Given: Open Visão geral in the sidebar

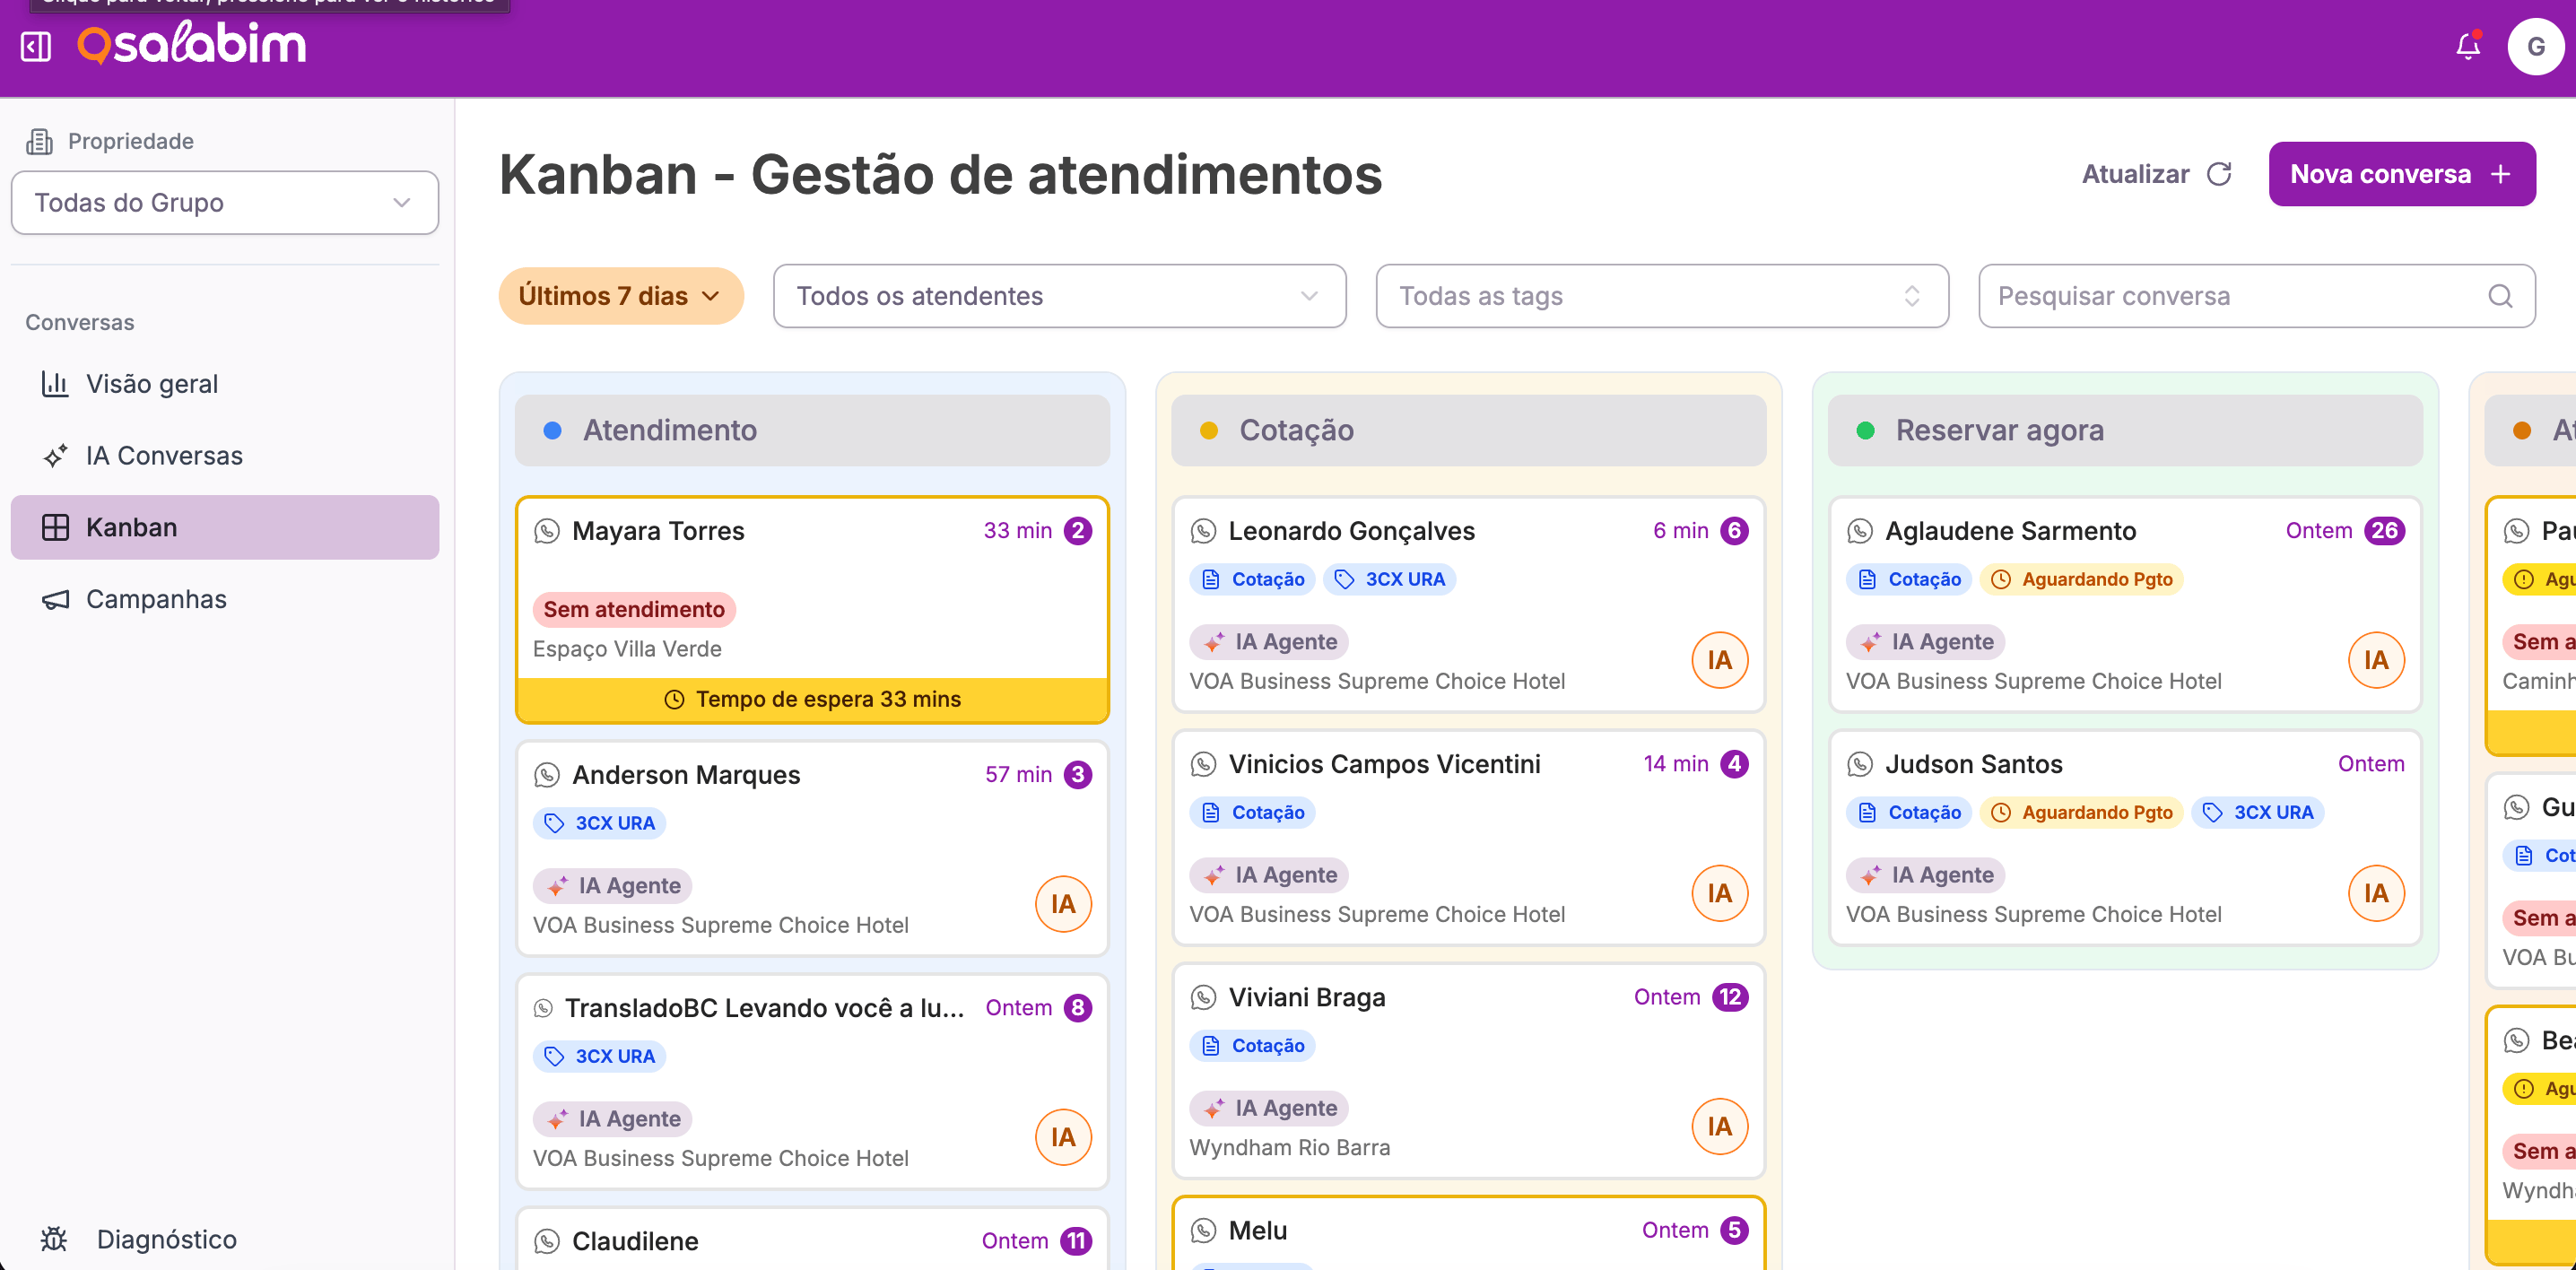Looking at the screenshot, I should pyautogui.click(x=225, y=384).
